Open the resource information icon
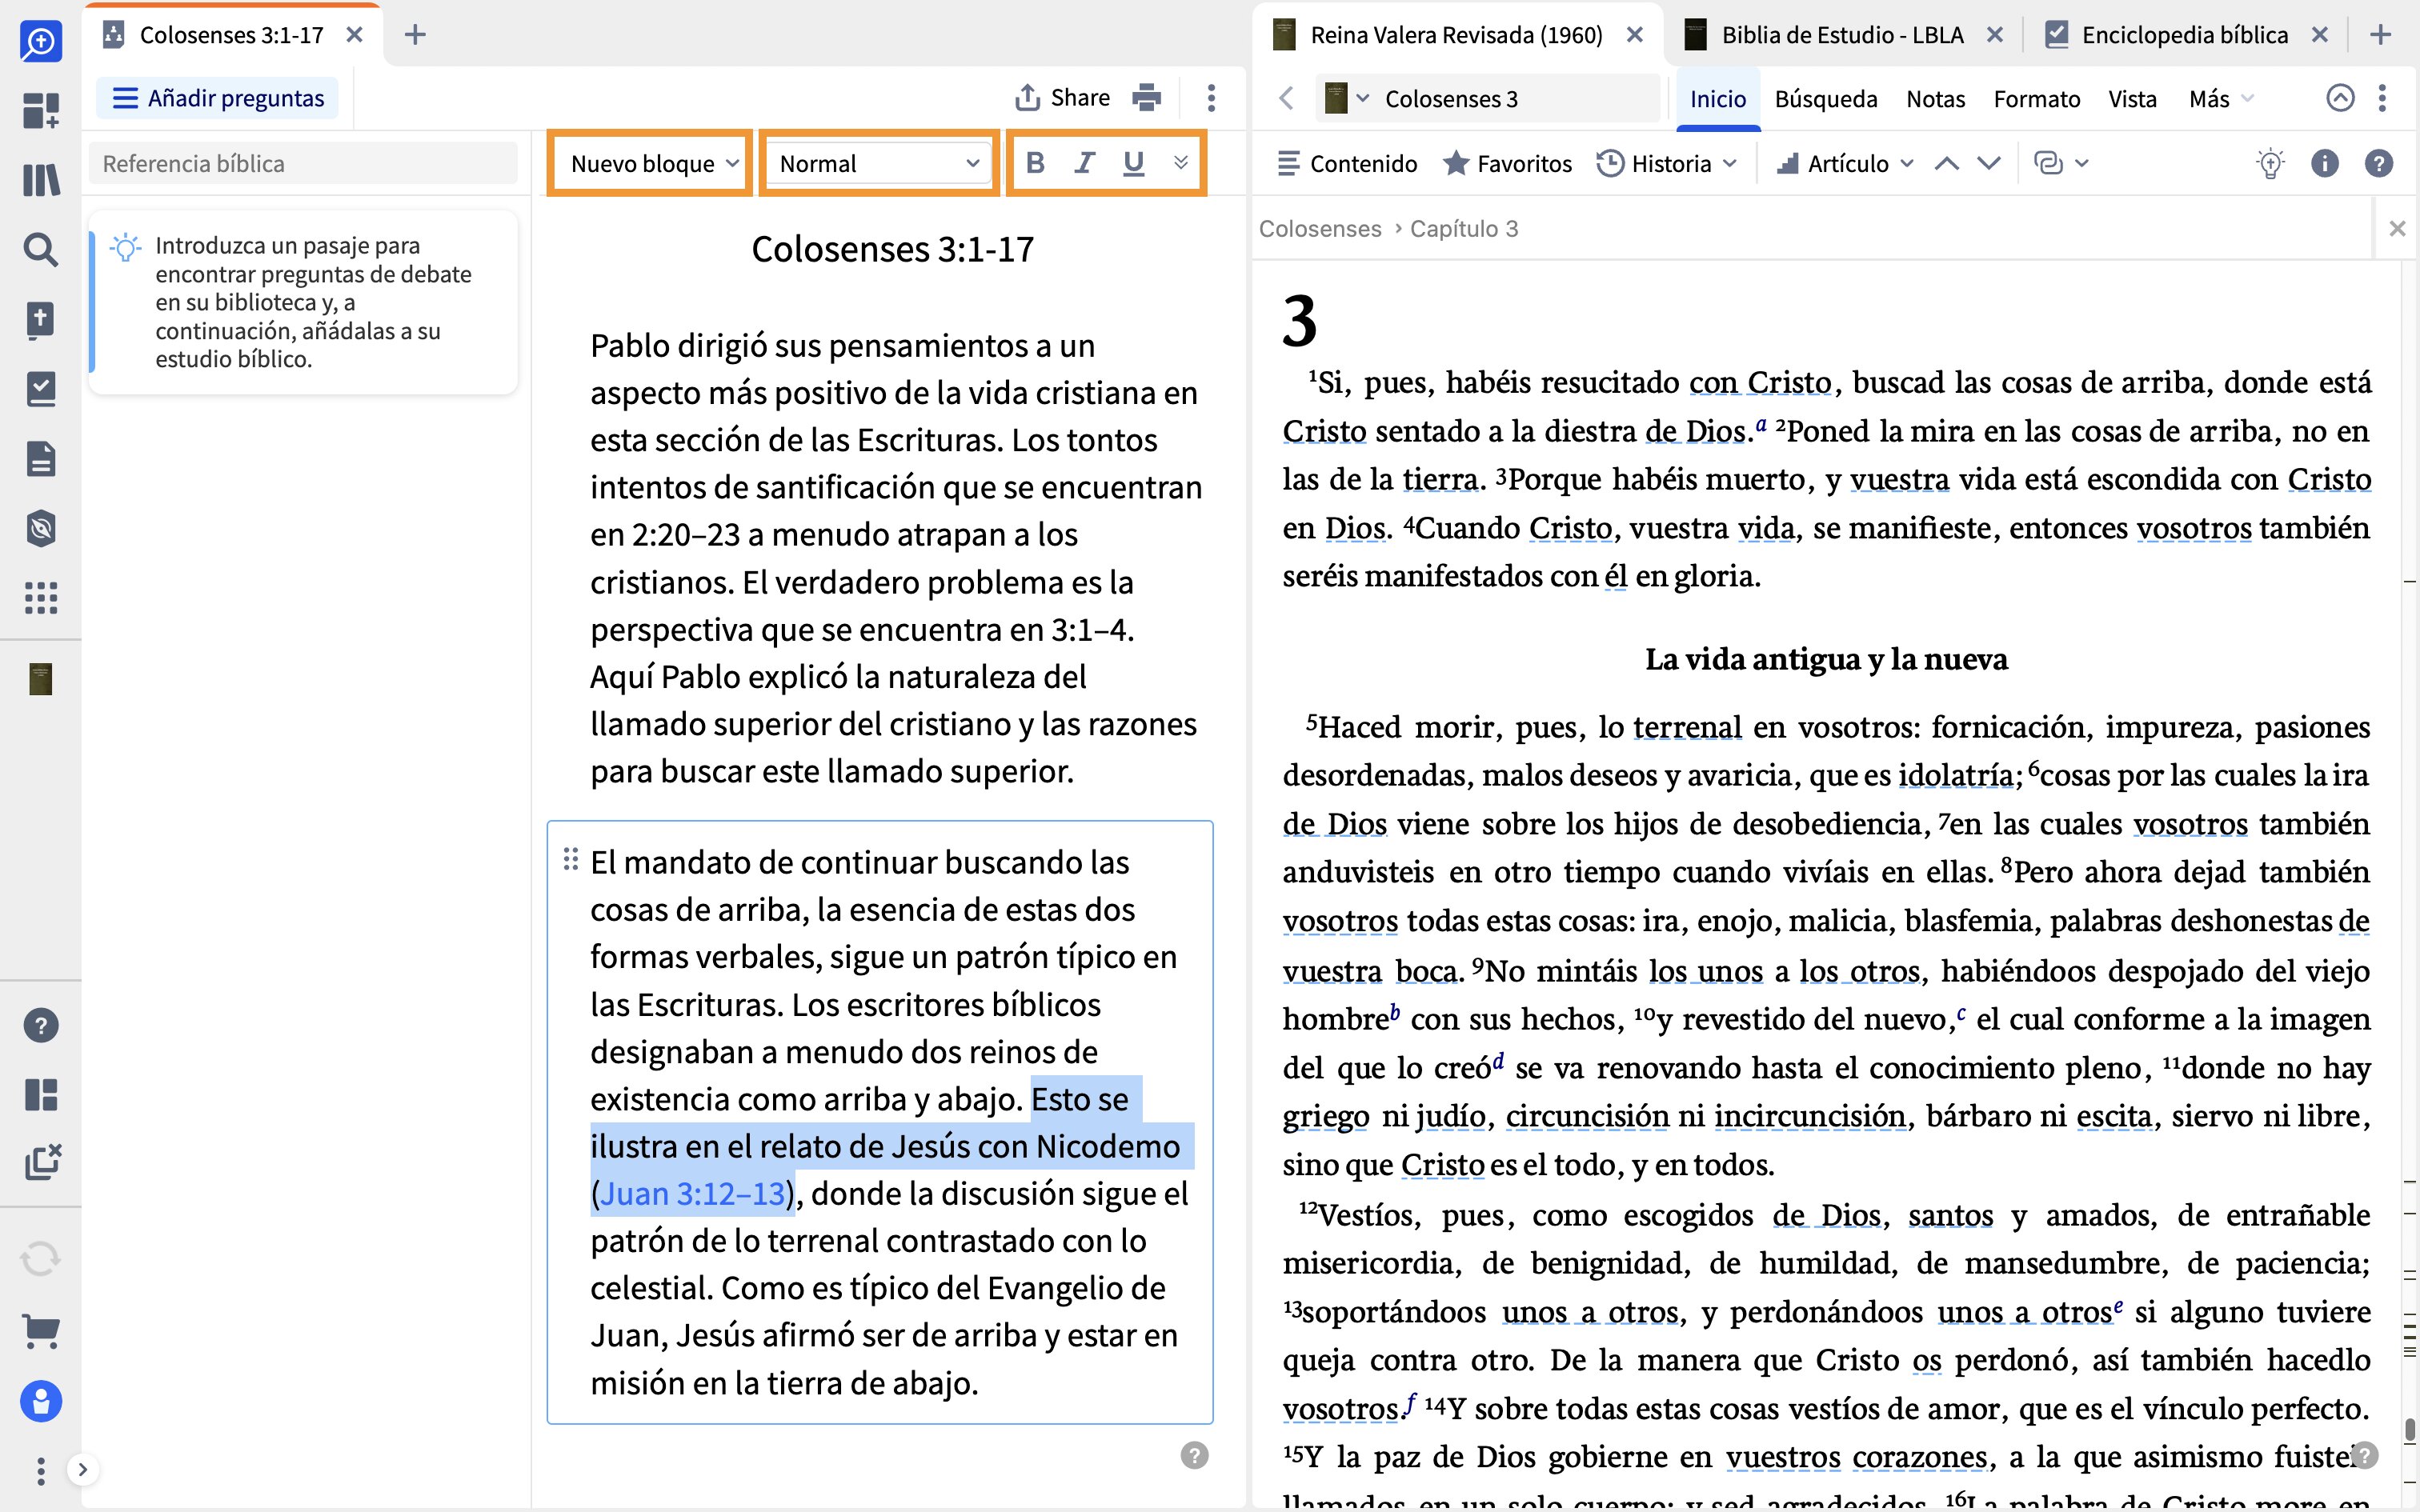Screen dimensions: 2420x1512 click(2325, 163)
